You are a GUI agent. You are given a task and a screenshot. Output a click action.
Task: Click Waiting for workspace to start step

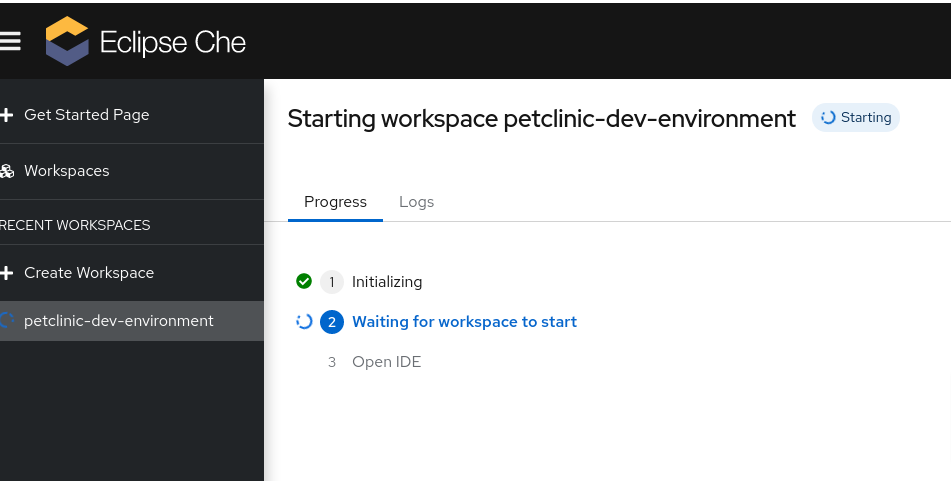(x=464, y=322)
